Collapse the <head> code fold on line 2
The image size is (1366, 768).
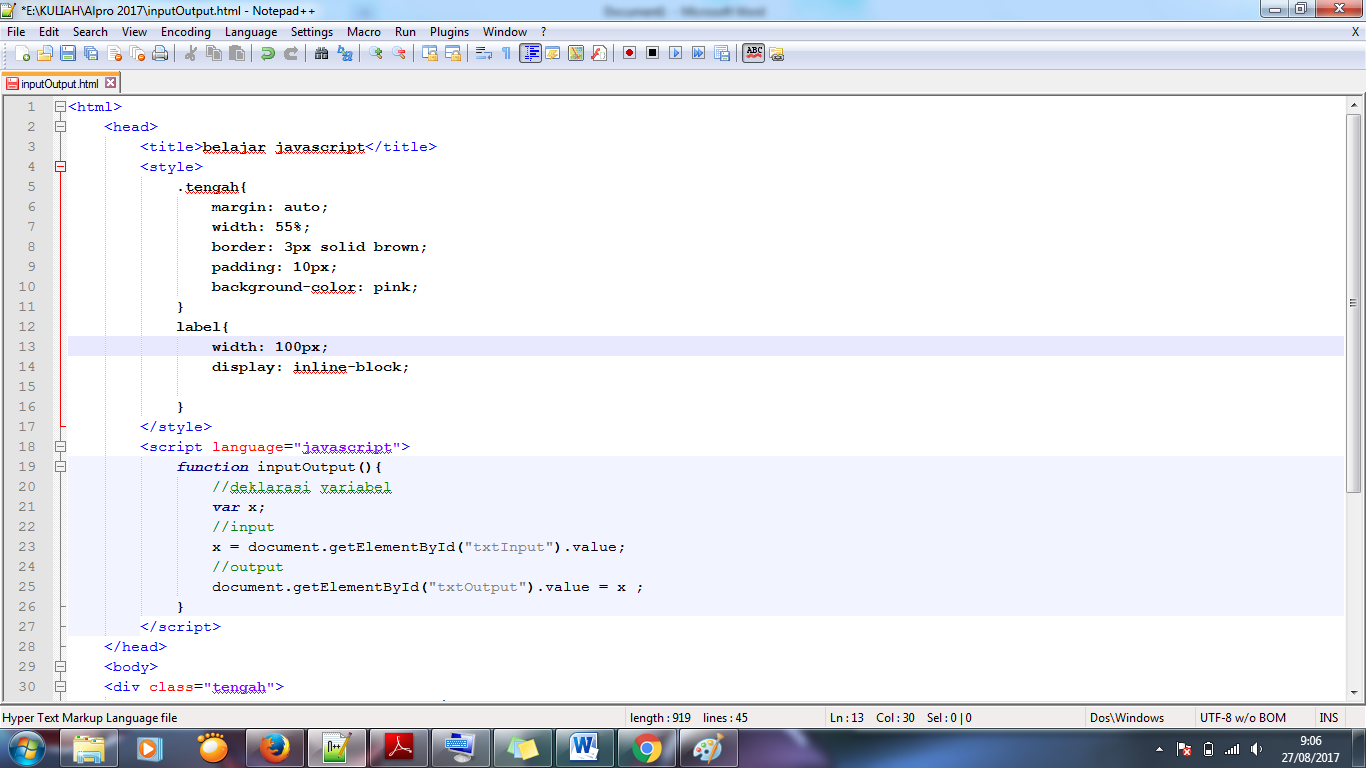[60, 126]
